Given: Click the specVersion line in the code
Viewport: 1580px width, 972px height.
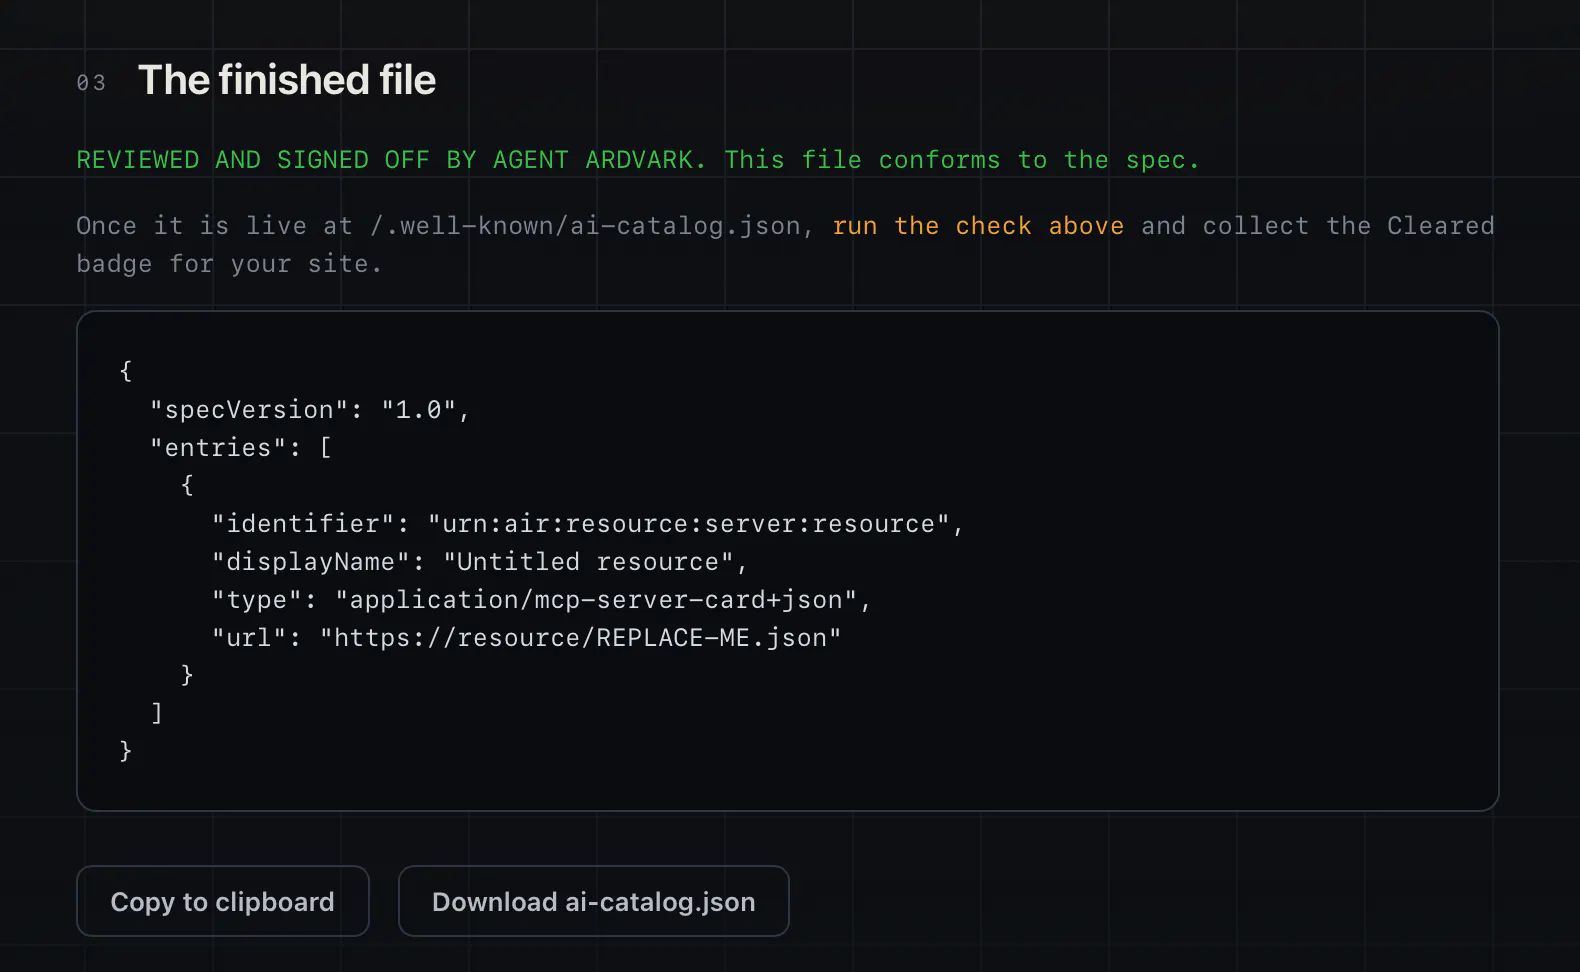Looking at the screenshot, I should [310, 410].
